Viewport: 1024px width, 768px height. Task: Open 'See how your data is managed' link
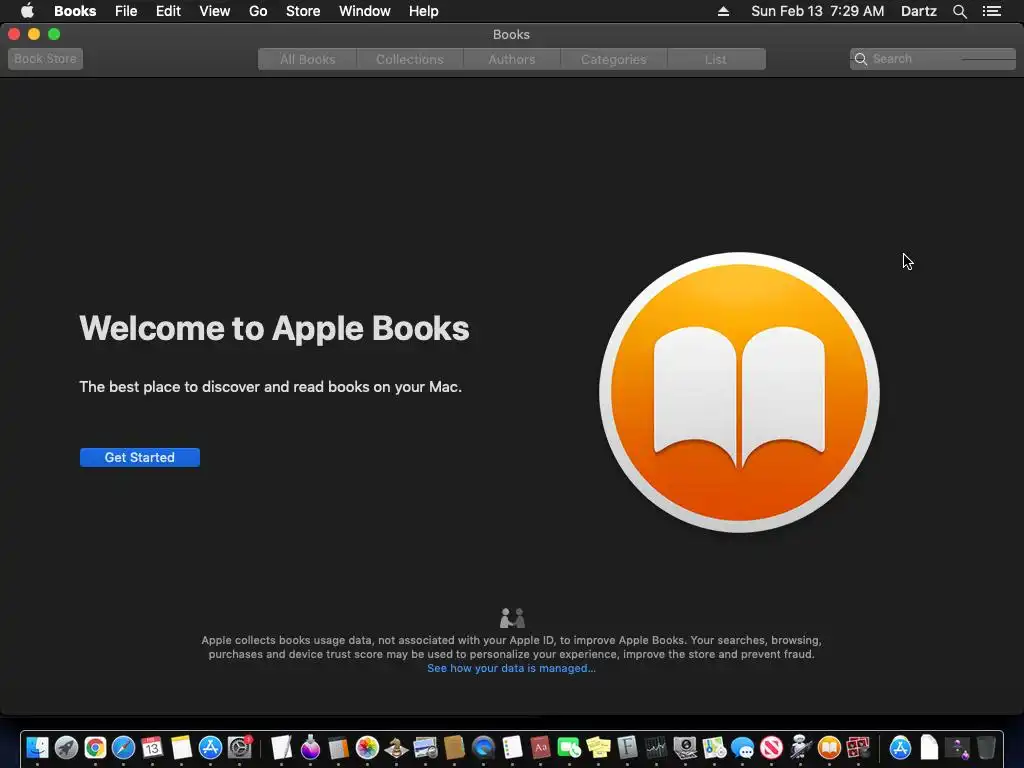point(511,668)
